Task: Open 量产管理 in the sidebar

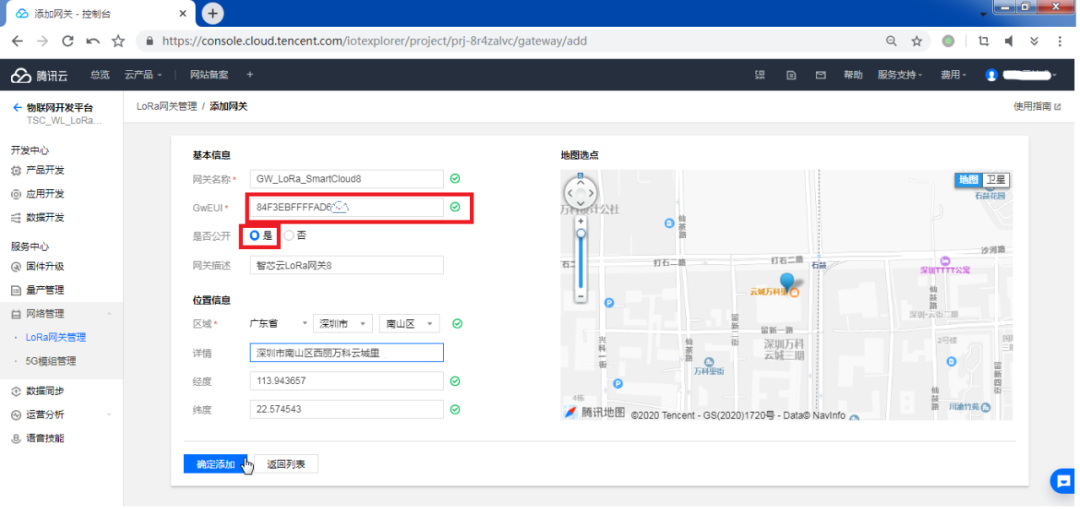Action: (x=45, y=290)
